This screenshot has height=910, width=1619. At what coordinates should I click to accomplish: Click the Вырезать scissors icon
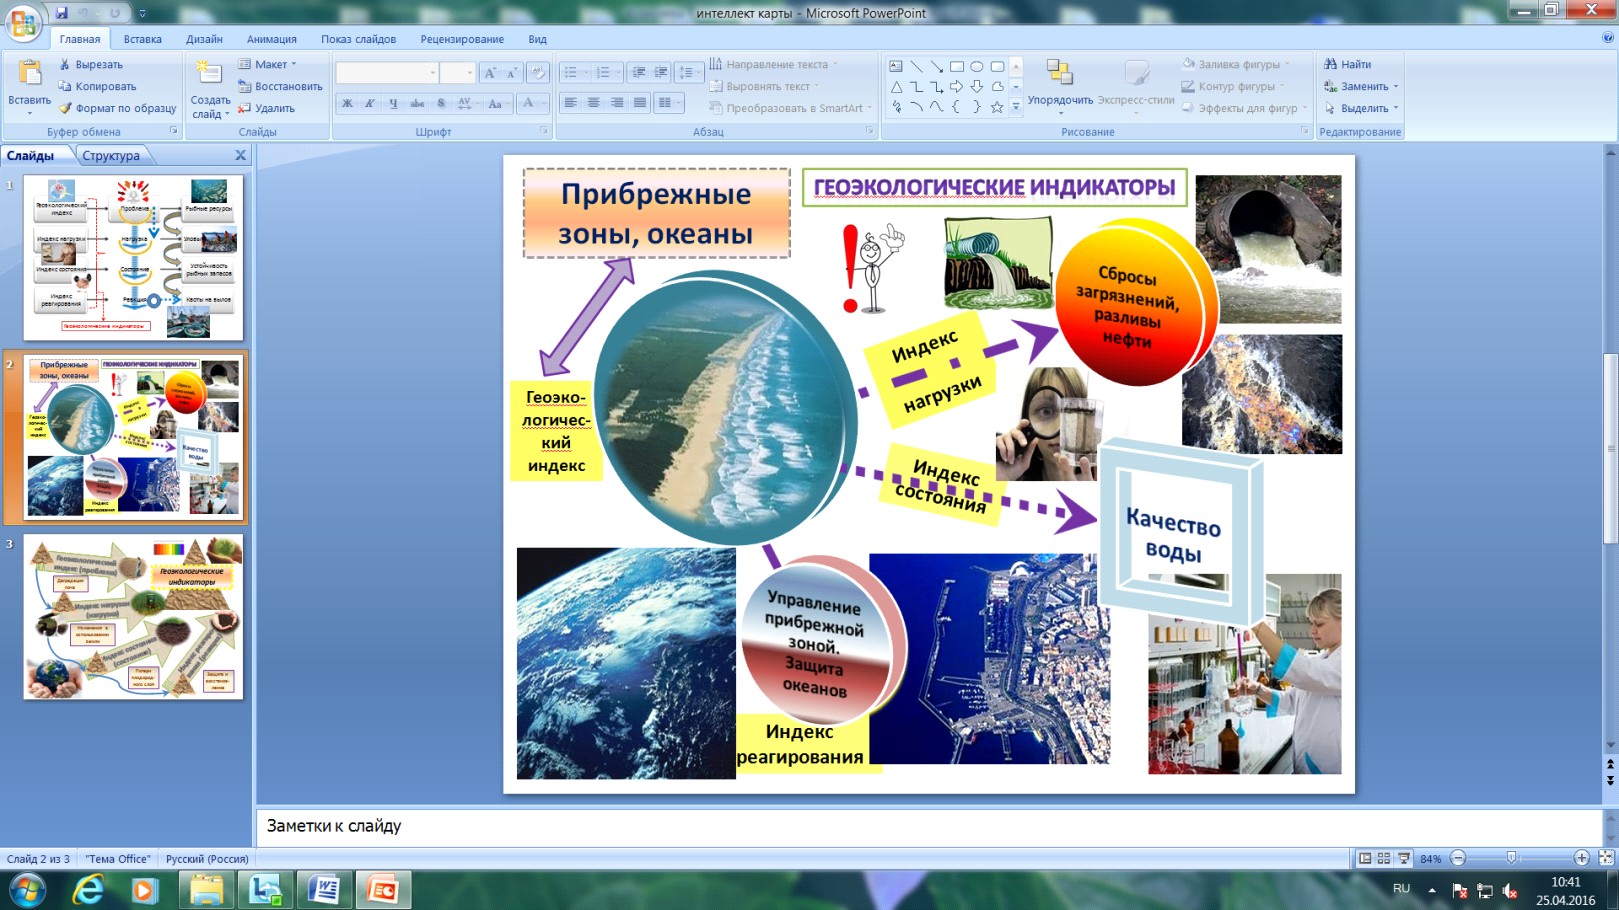click(x=65, y=64)
